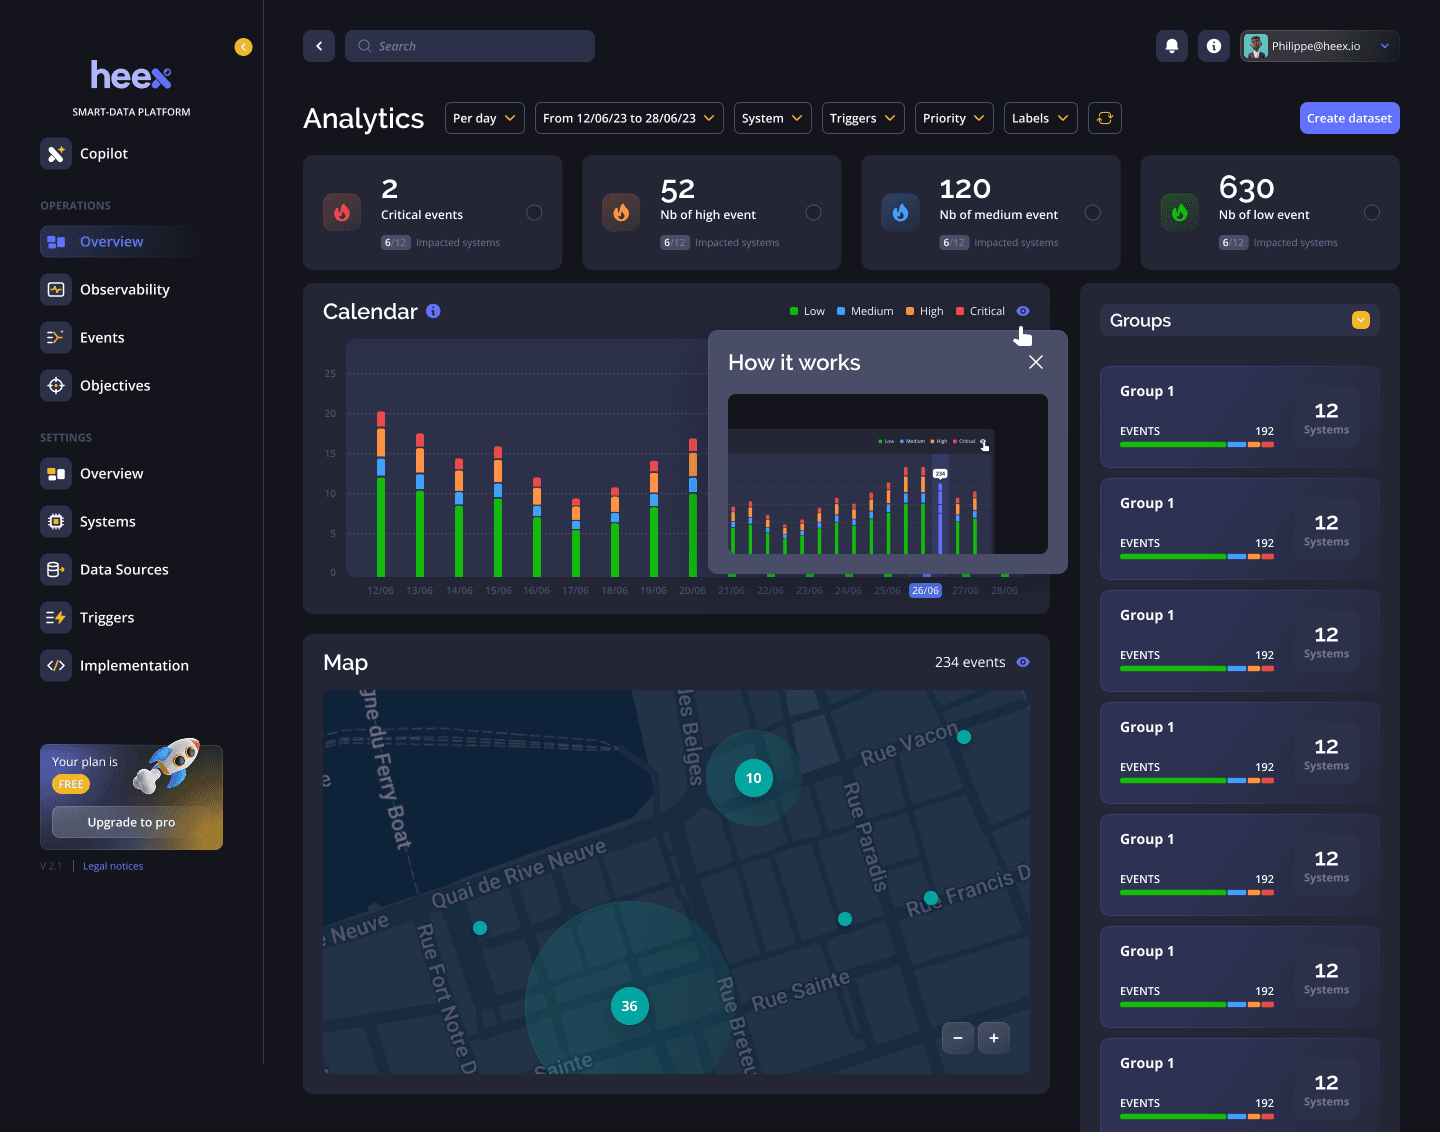Select the Nb of high event radio
This screenshot has height=1132, width=1440.
click(813, 212)
